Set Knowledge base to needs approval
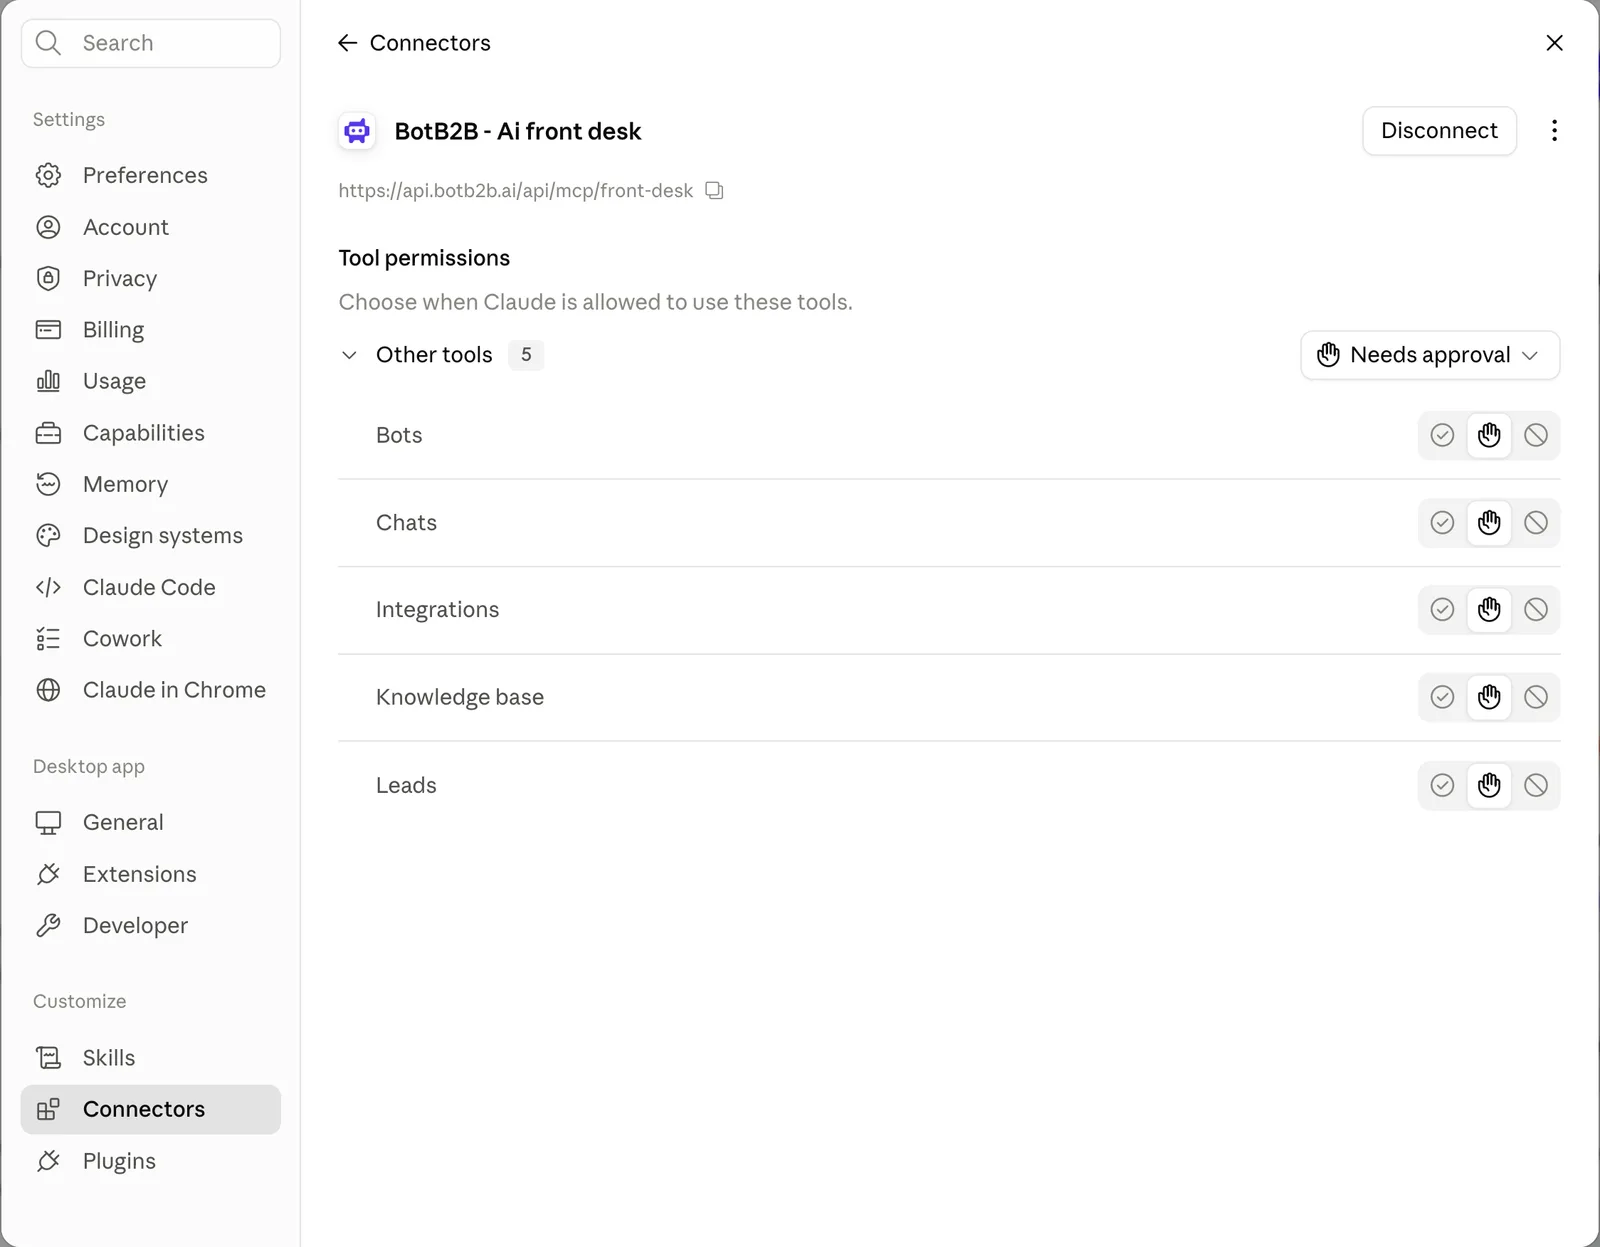The height and width of the screenshot is (1247, 1600). click(1489, 697)
